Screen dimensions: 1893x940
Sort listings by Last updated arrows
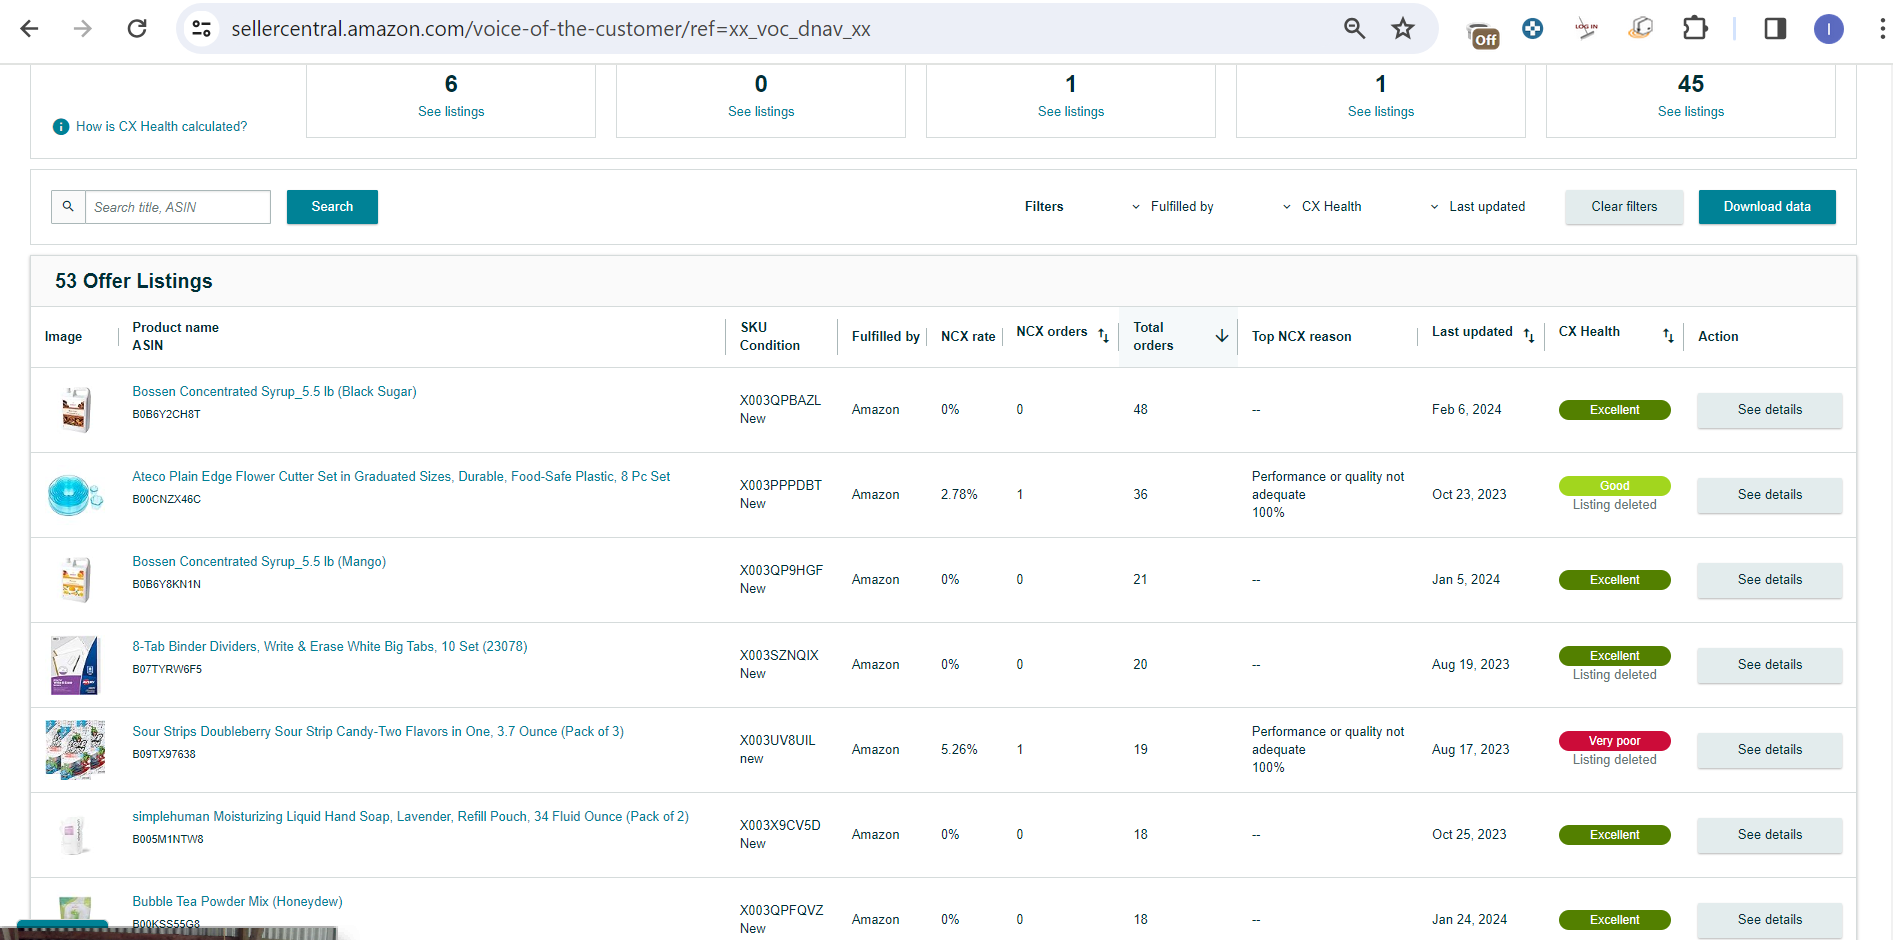pos(1528,335)
